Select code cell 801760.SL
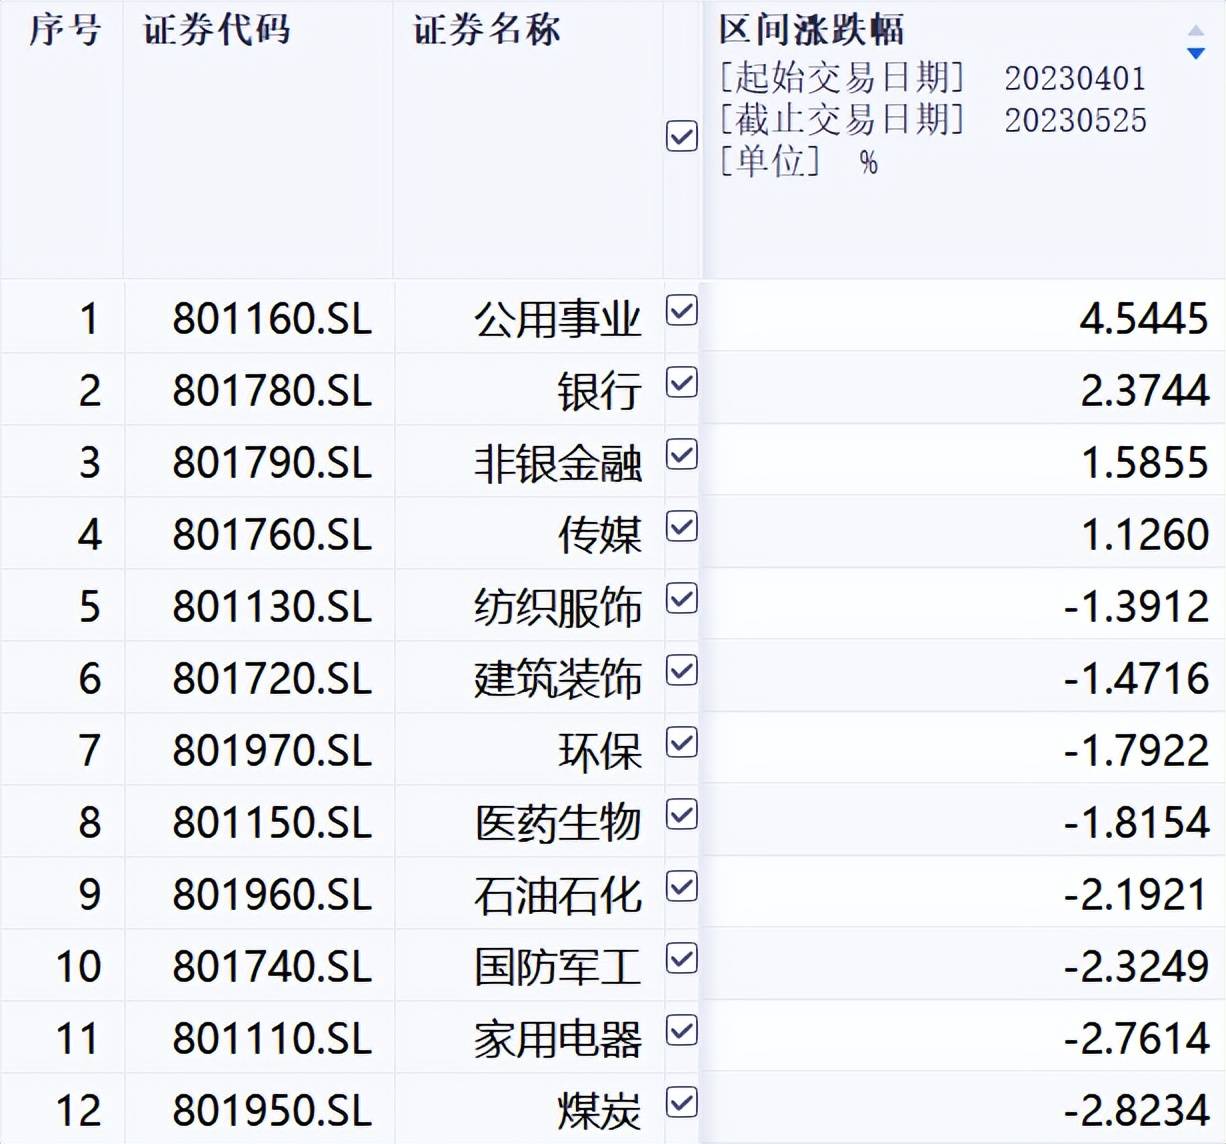This screenshot has width=1226, height=1144. click(x=272, y=535)
